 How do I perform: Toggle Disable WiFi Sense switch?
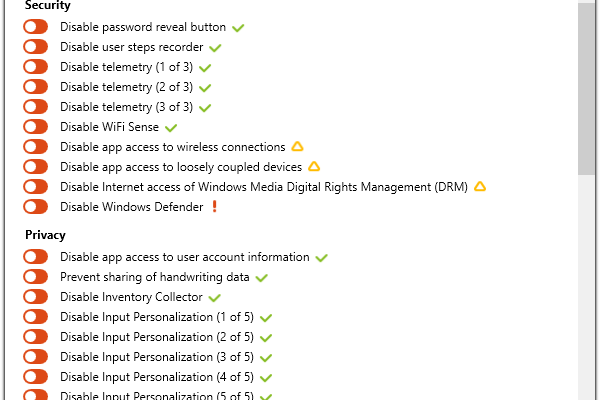tap(36, 127)
